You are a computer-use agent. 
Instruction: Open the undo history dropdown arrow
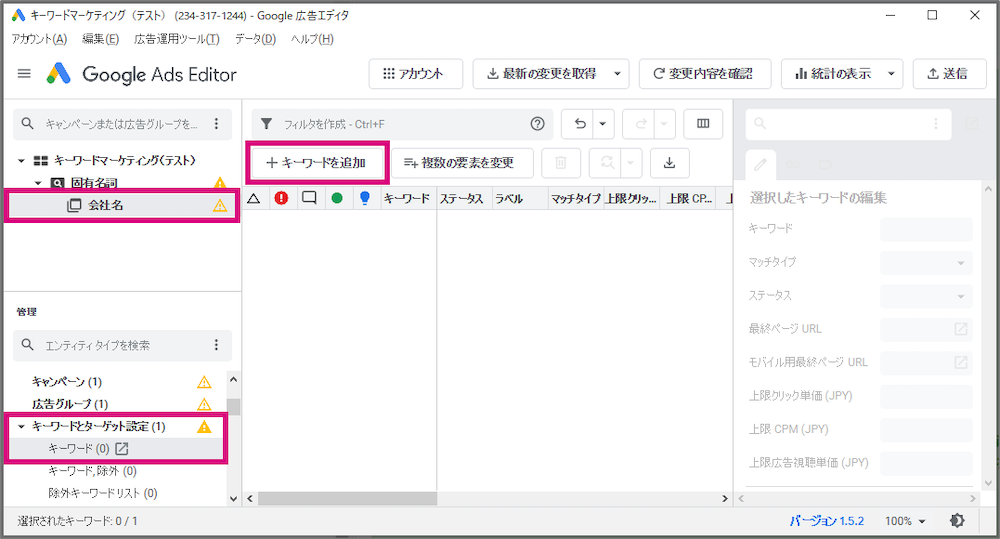coord(603,124)
